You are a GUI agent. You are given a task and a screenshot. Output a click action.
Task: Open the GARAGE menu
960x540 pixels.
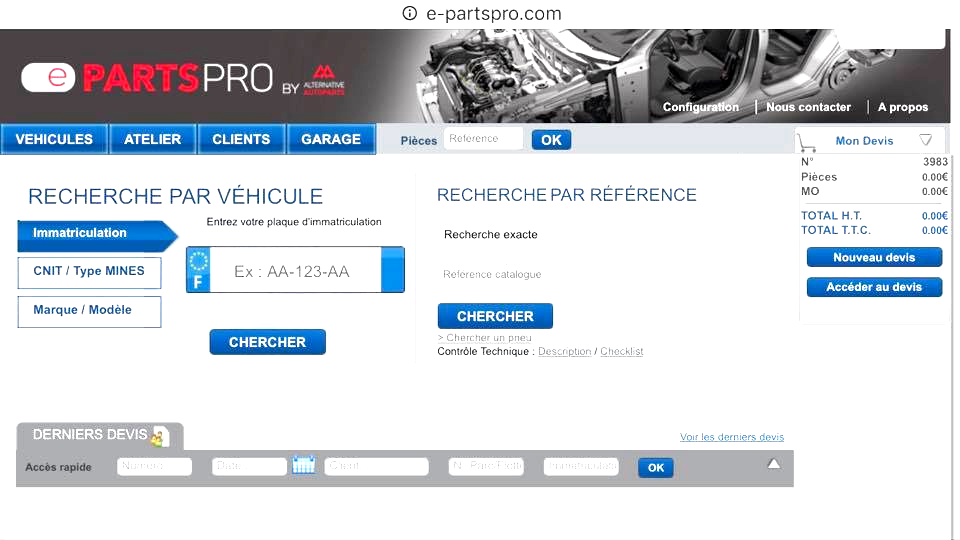tap(331, 139)
